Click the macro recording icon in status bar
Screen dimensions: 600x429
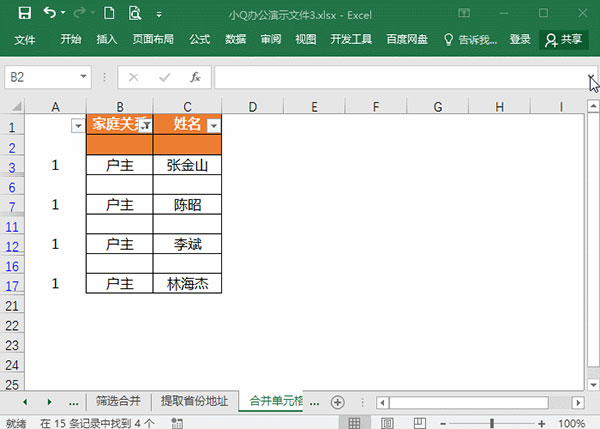pos(177,423)
